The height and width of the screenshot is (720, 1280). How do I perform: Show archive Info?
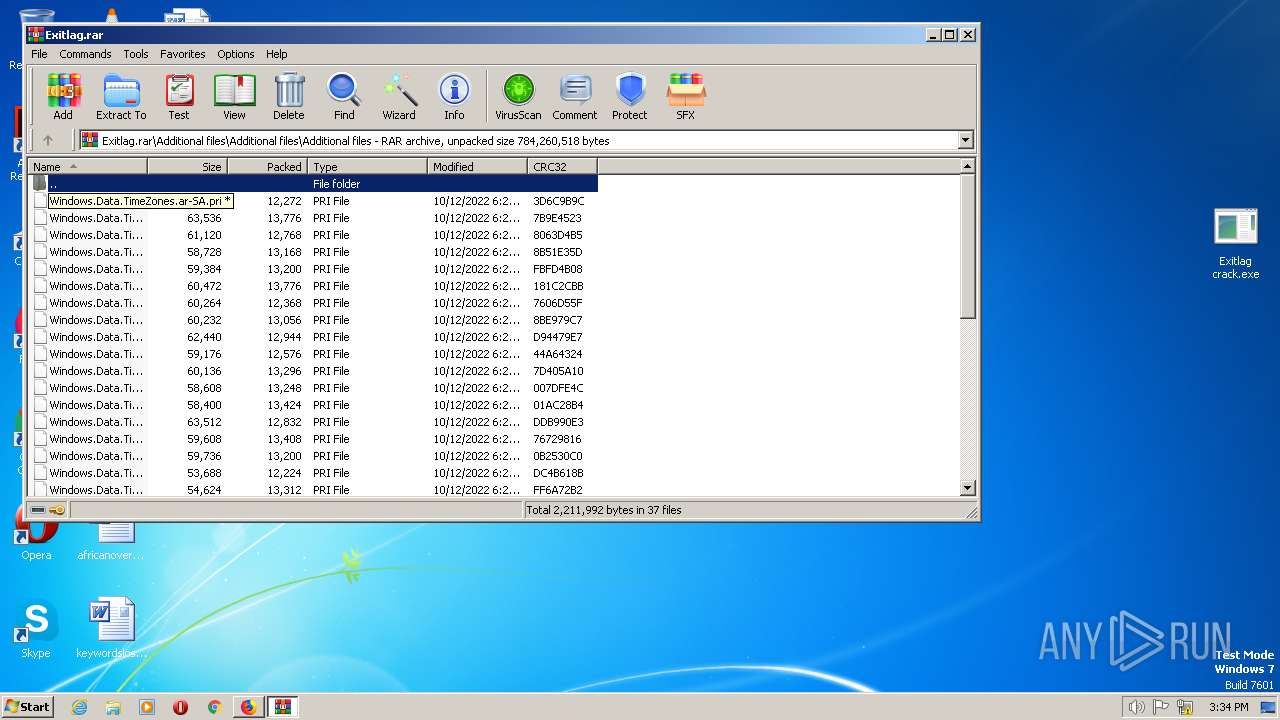click(x=454, y=96)
